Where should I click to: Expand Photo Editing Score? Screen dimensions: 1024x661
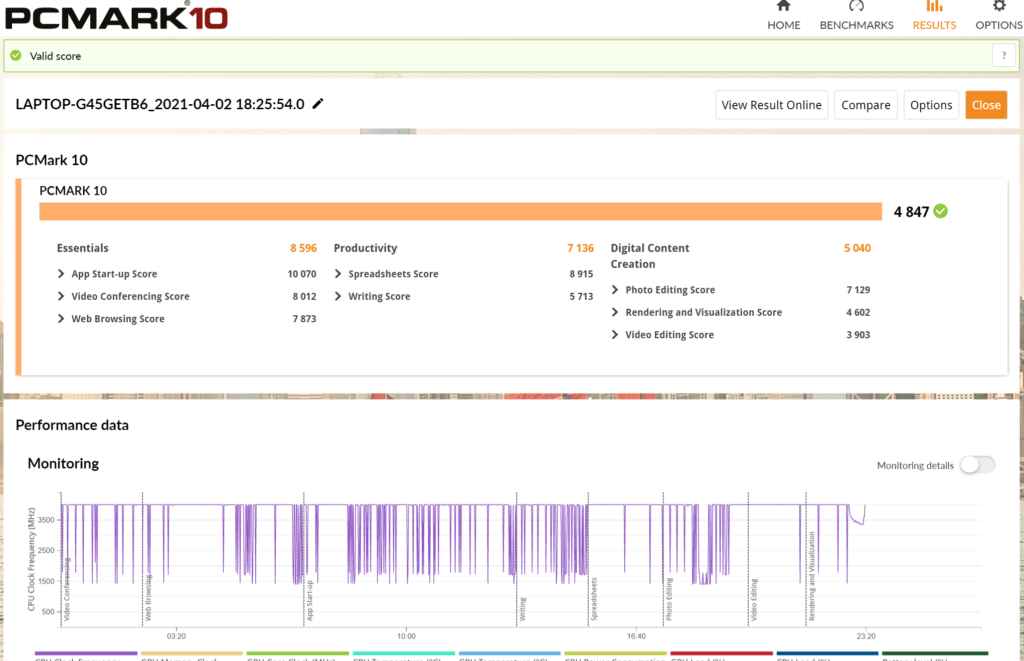click(615, 289)
